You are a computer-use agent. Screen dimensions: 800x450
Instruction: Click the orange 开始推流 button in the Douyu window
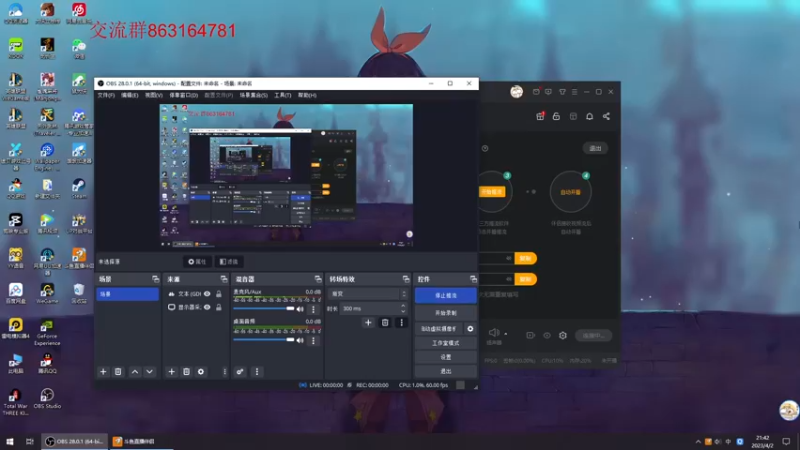click(492, 192)
